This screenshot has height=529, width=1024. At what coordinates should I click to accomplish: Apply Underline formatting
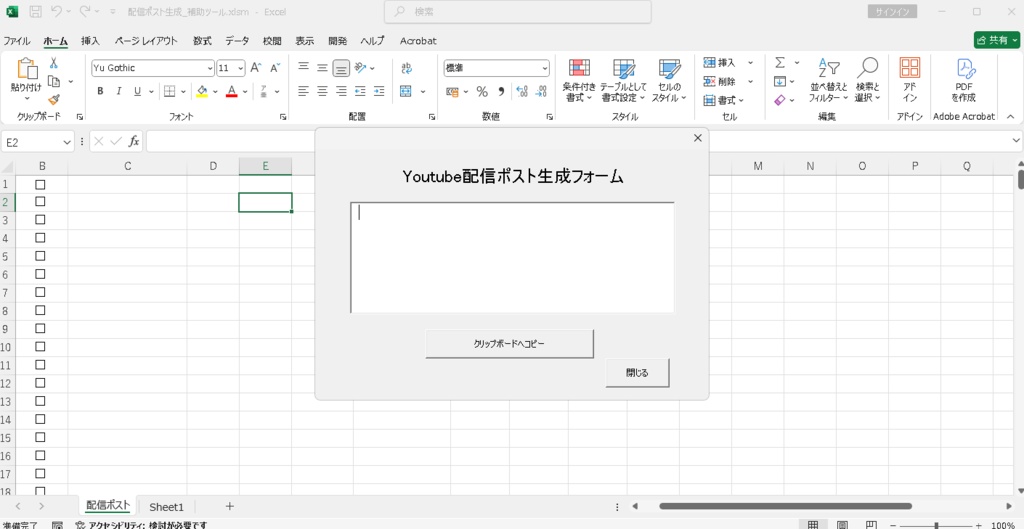pyautogui.click(x=137, y=91)
